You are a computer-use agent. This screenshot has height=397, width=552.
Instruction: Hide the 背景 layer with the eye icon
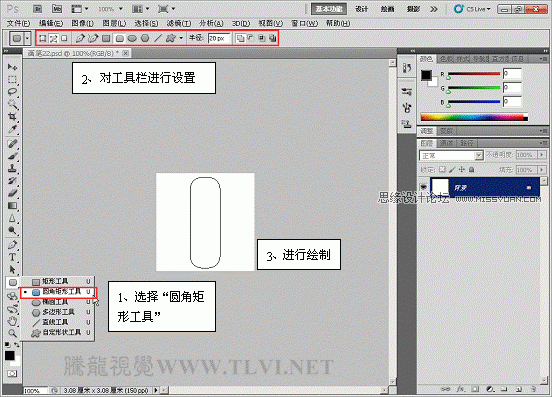(424, 187)
